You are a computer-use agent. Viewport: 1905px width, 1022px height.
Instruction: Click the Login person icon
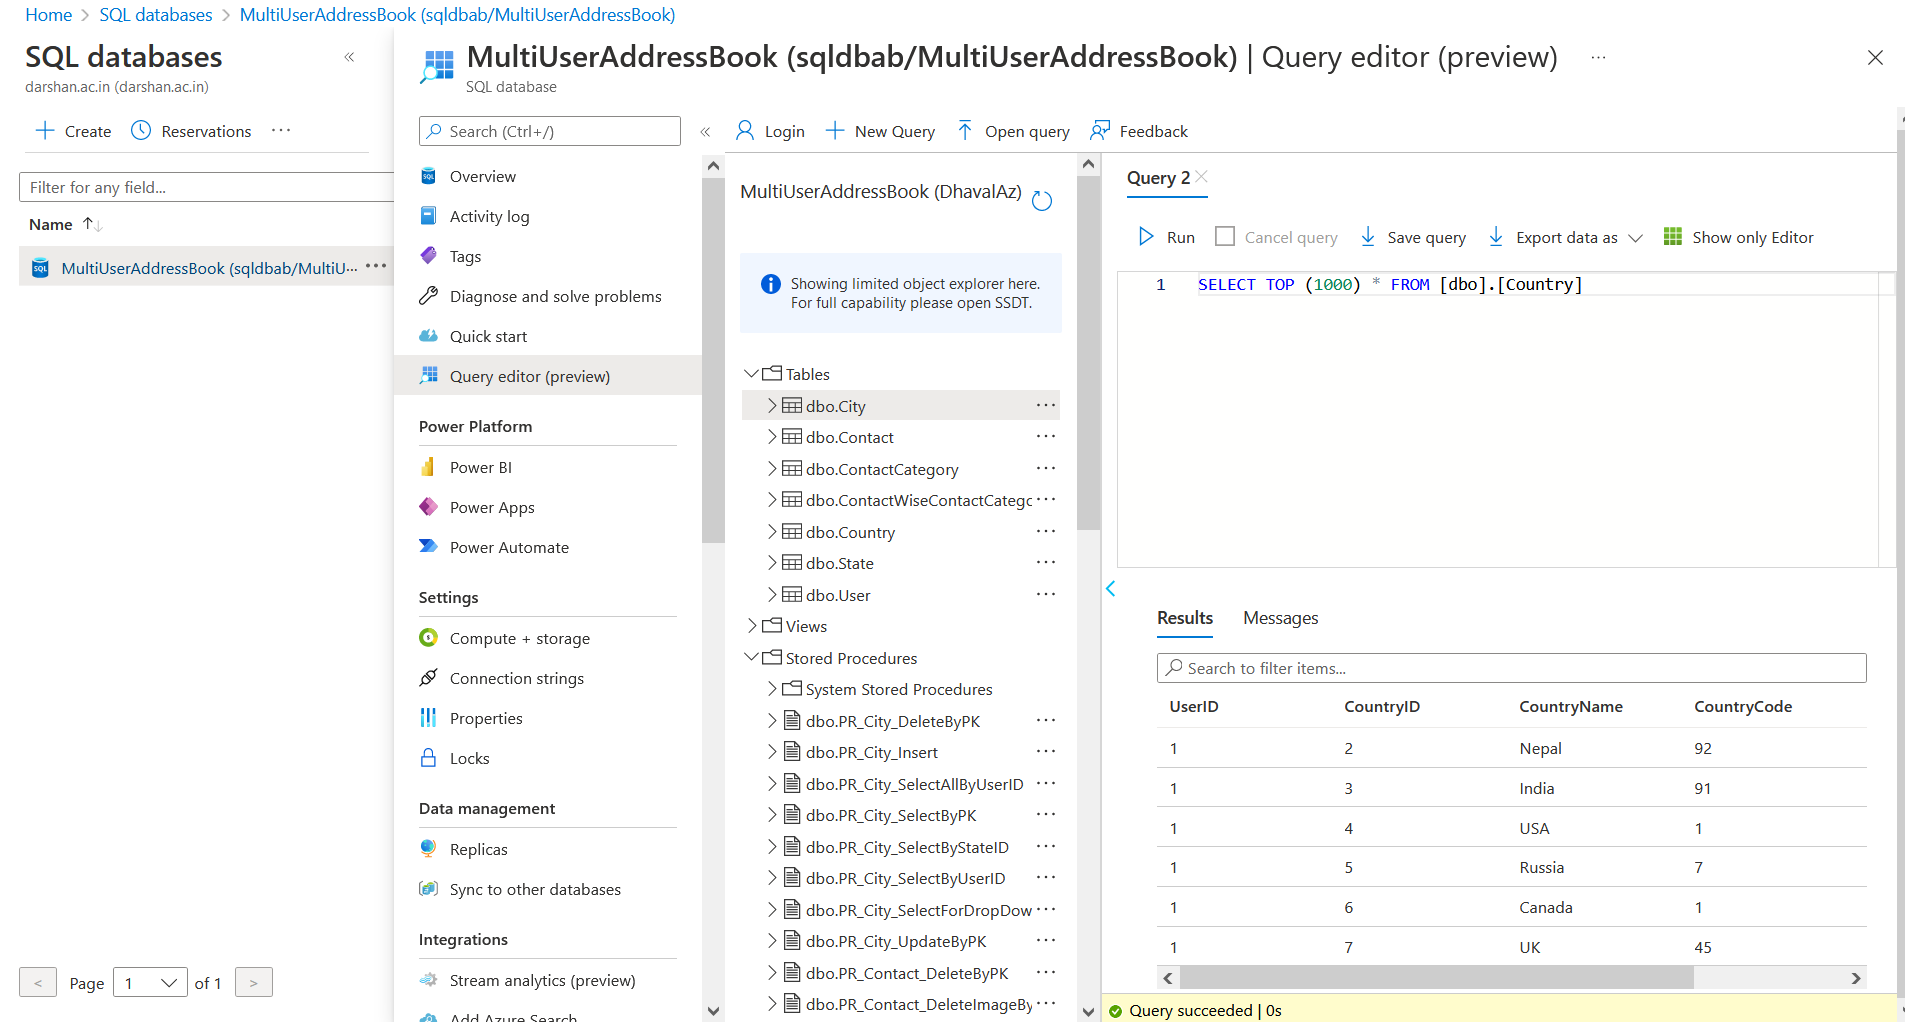pos(745,130)
